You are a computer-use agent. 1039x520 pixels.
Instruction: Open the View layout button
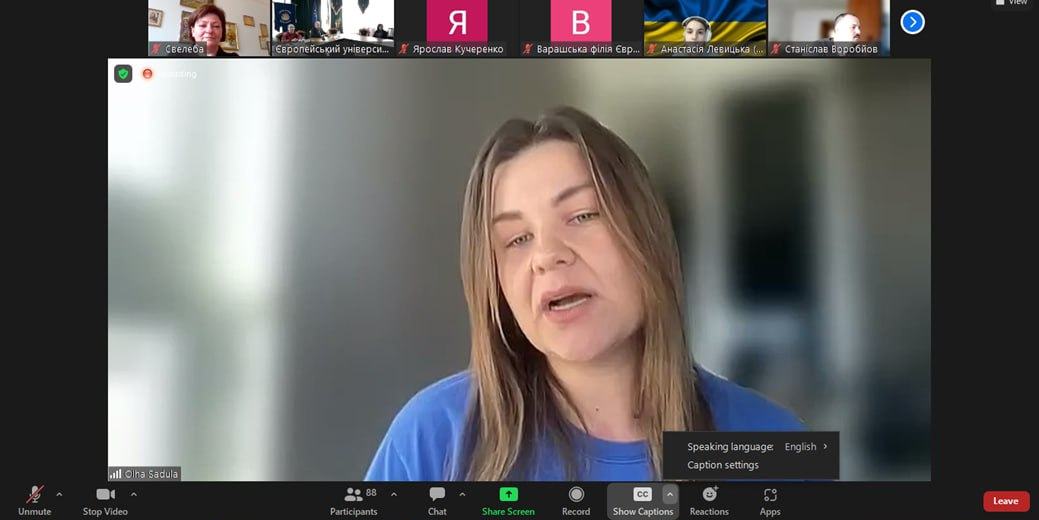point(1012,3)
